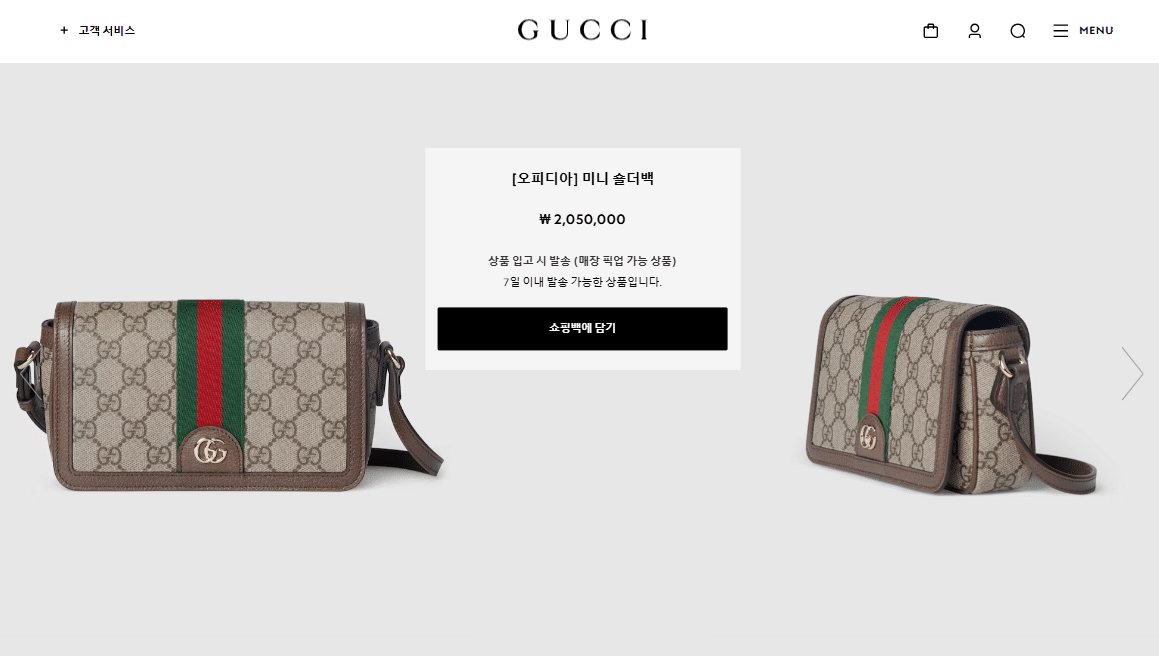
Task: Open the search magnifier icon
Action: [x=1018, y=30]
